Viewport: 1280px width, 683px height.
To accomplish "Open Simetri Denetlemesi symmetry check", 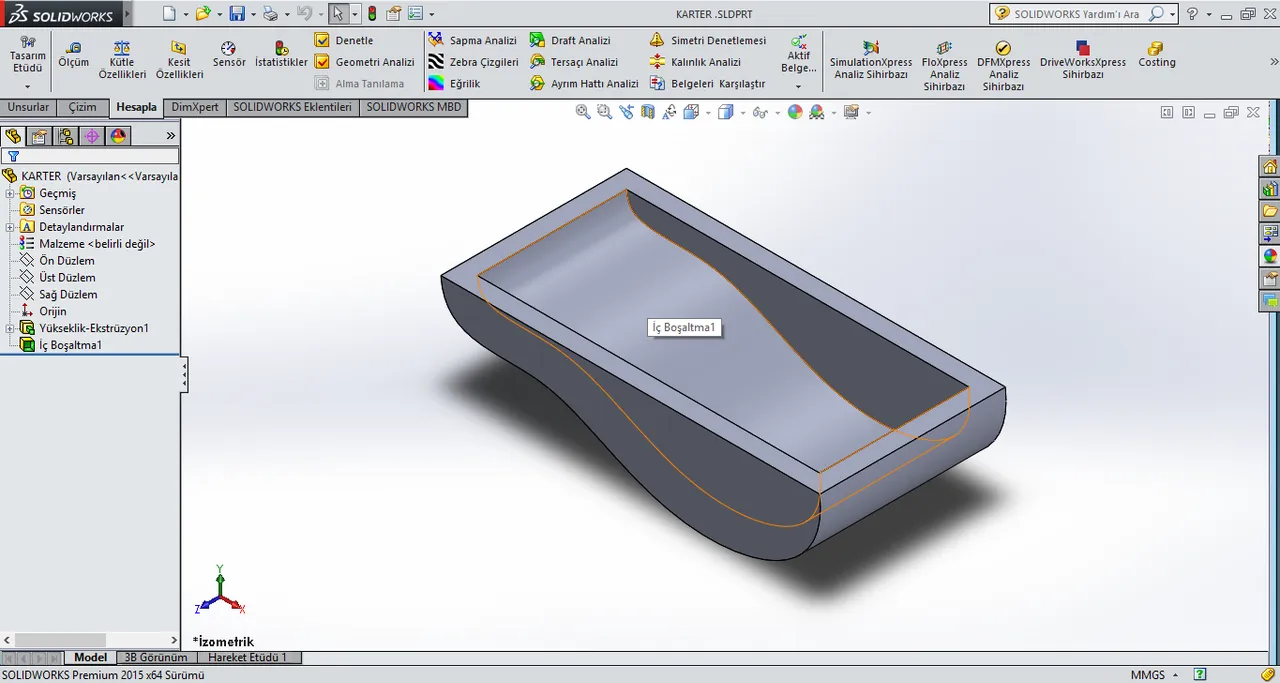I will tap(707, 40).
